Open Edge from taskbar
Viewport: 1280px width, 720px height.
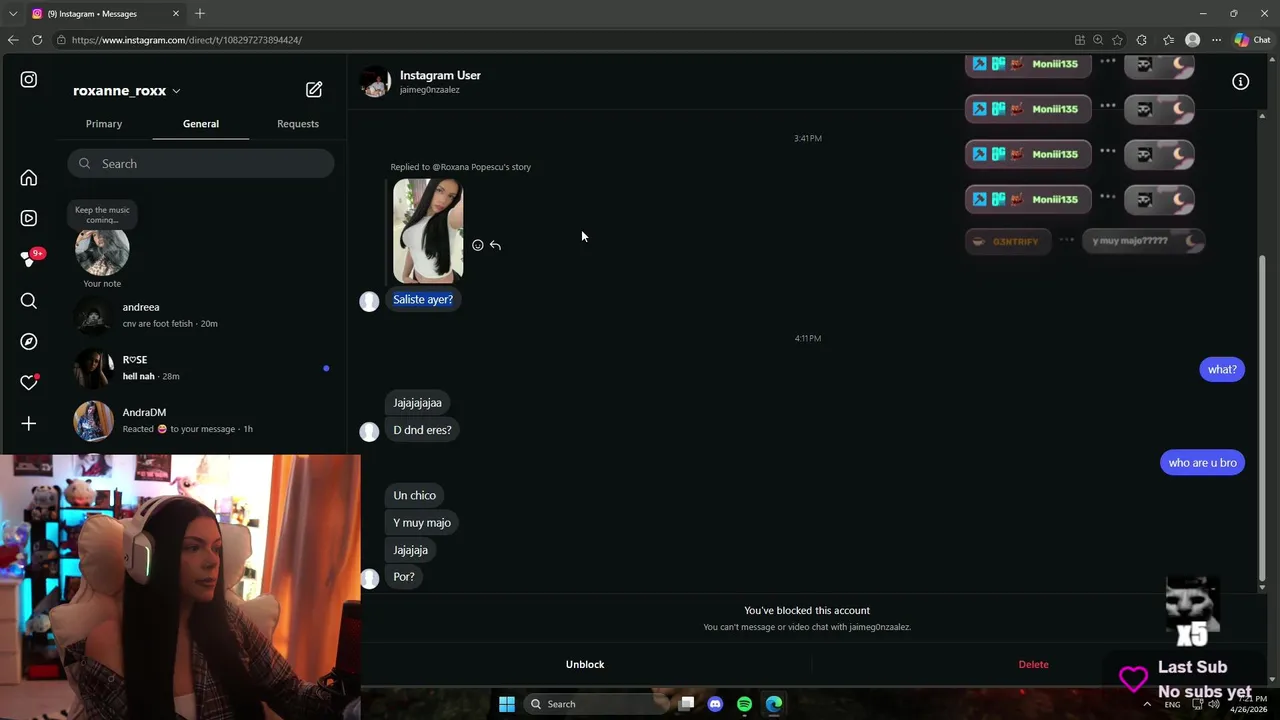pos(774,704)
